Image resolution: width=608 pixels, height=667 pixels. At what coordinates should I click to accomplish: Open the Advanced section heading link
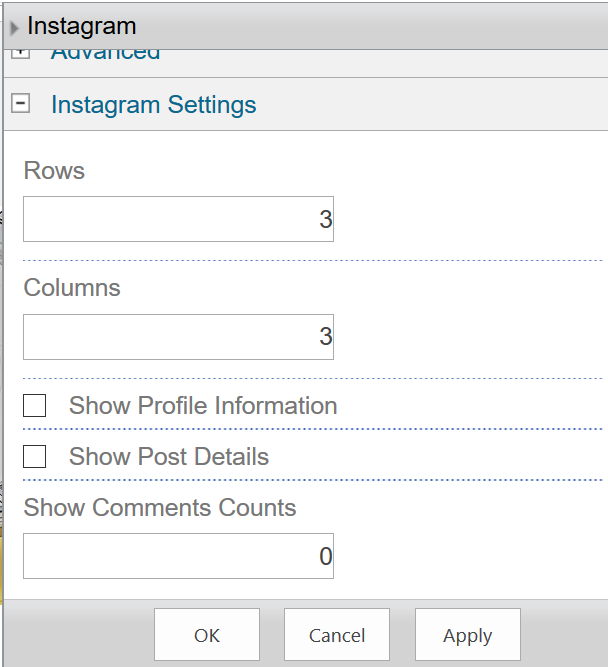point(105,53)
